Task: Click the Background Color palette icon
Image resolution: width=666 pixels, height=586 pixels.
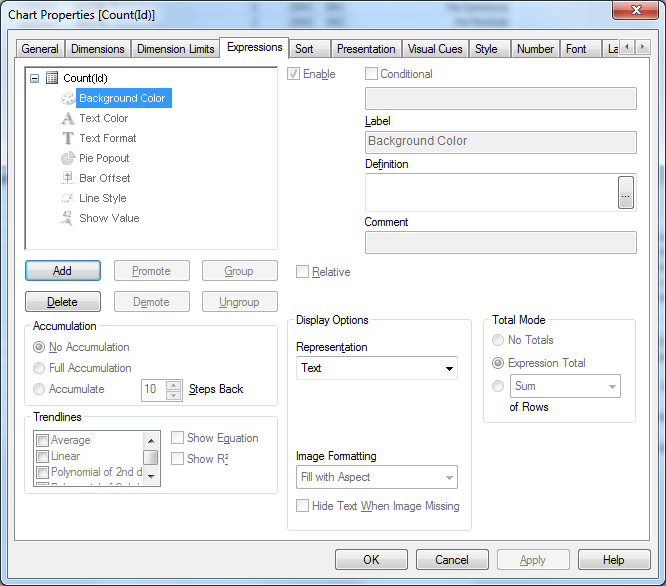Action: 68,98
